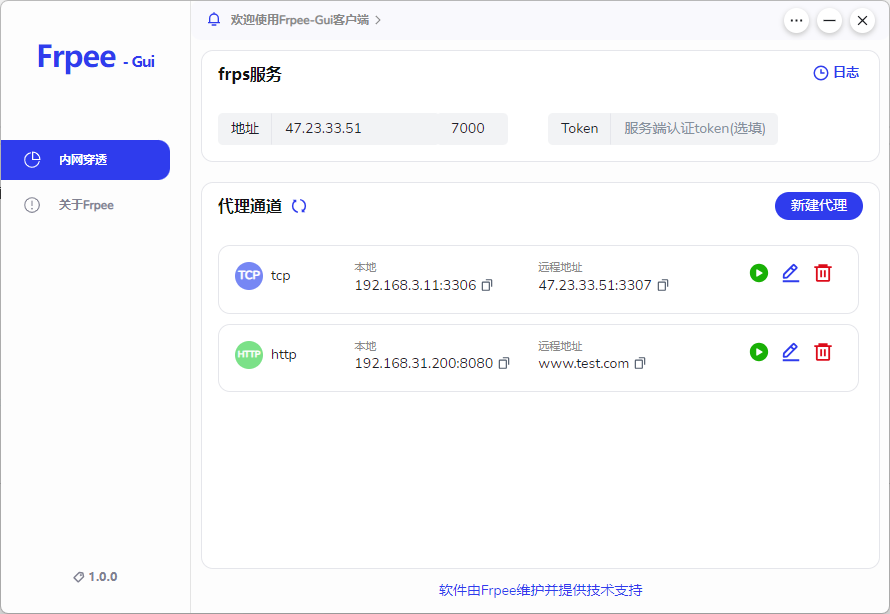The image size is (890, 614).
Task: Copy local address 192.168.3.11:3306
Action: (488, 285)
